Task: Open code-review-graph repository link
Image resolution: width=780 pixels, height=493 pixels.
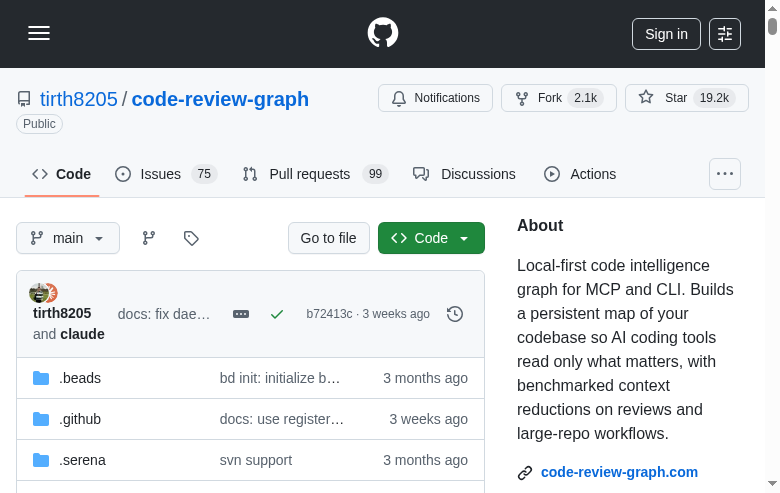Action: point(220,99)
